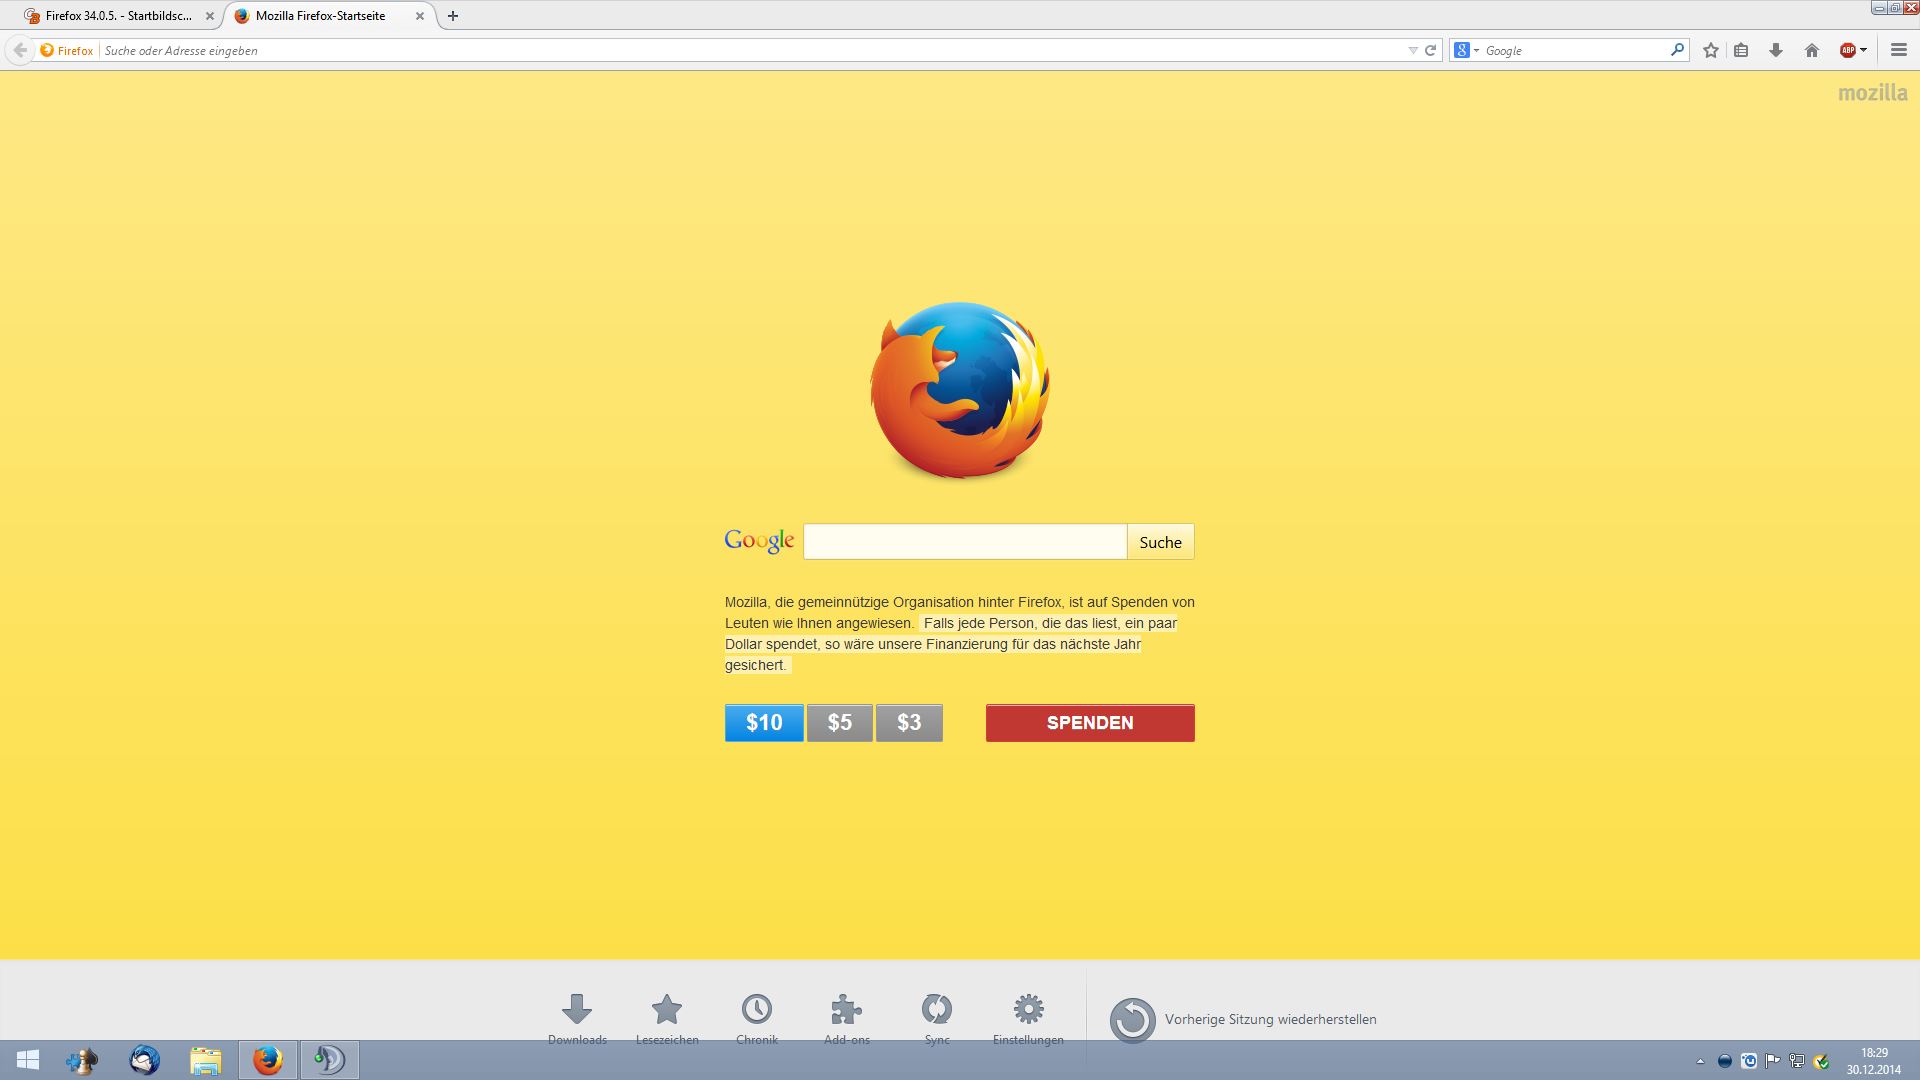This screenshot has width=1920, height=1080.
Task: Open Chronik clock icon
Action: point(757,1010)
